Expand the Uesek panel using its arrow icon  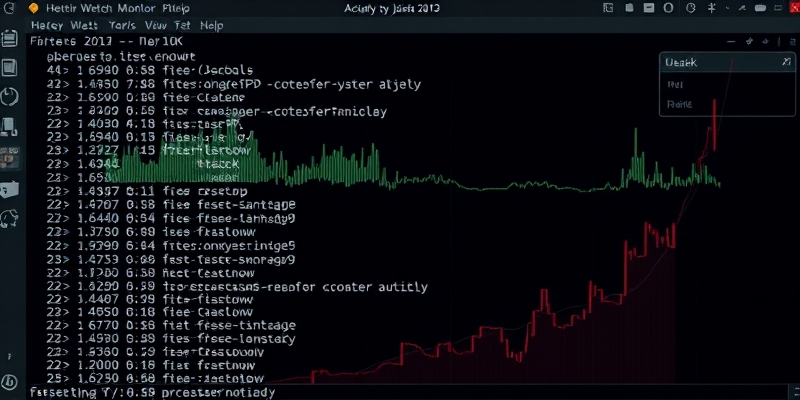point(786,62)
